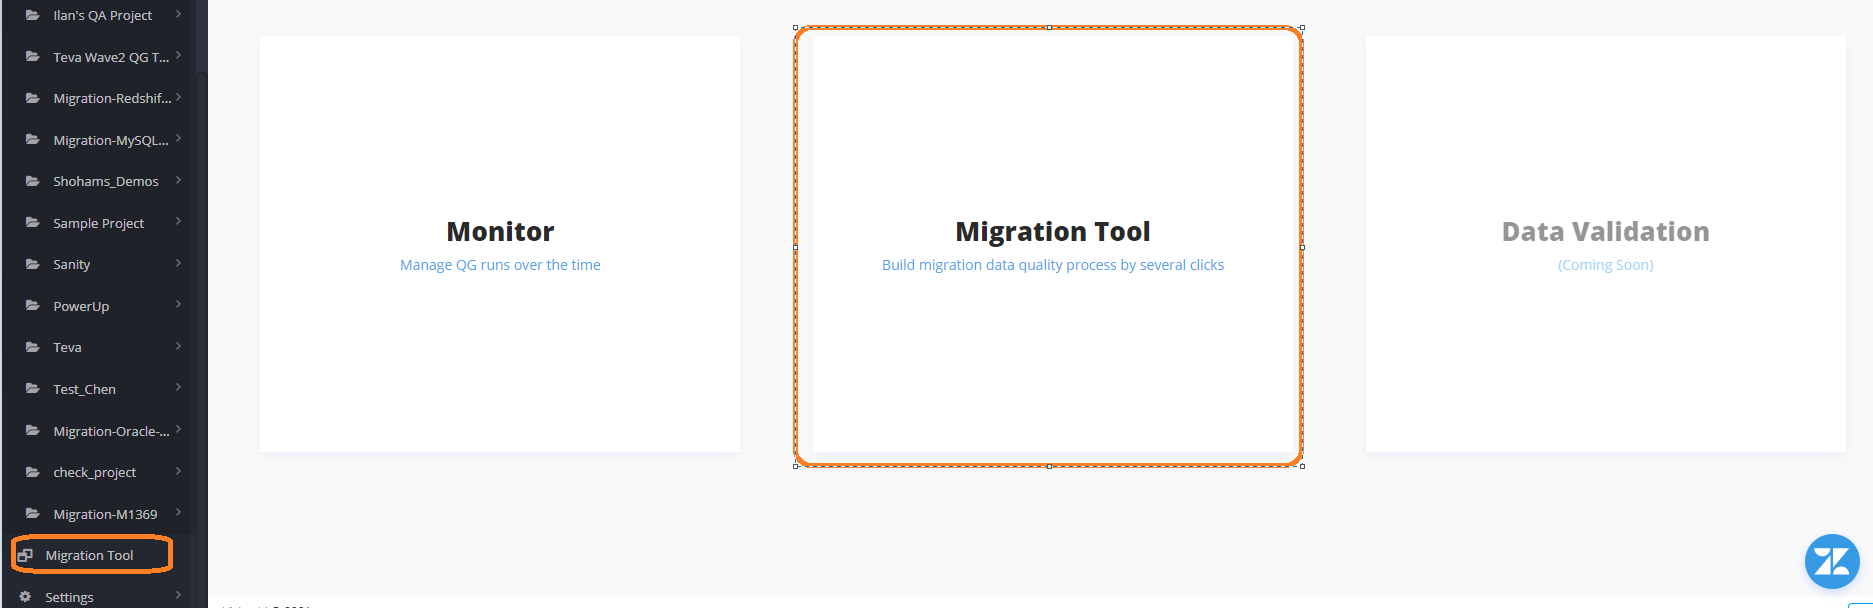Image resolution: width=1873 pixels, height=608 pixels.
Task: Click folder icon beside Migration-MySQL...
Action: point(33,140)
